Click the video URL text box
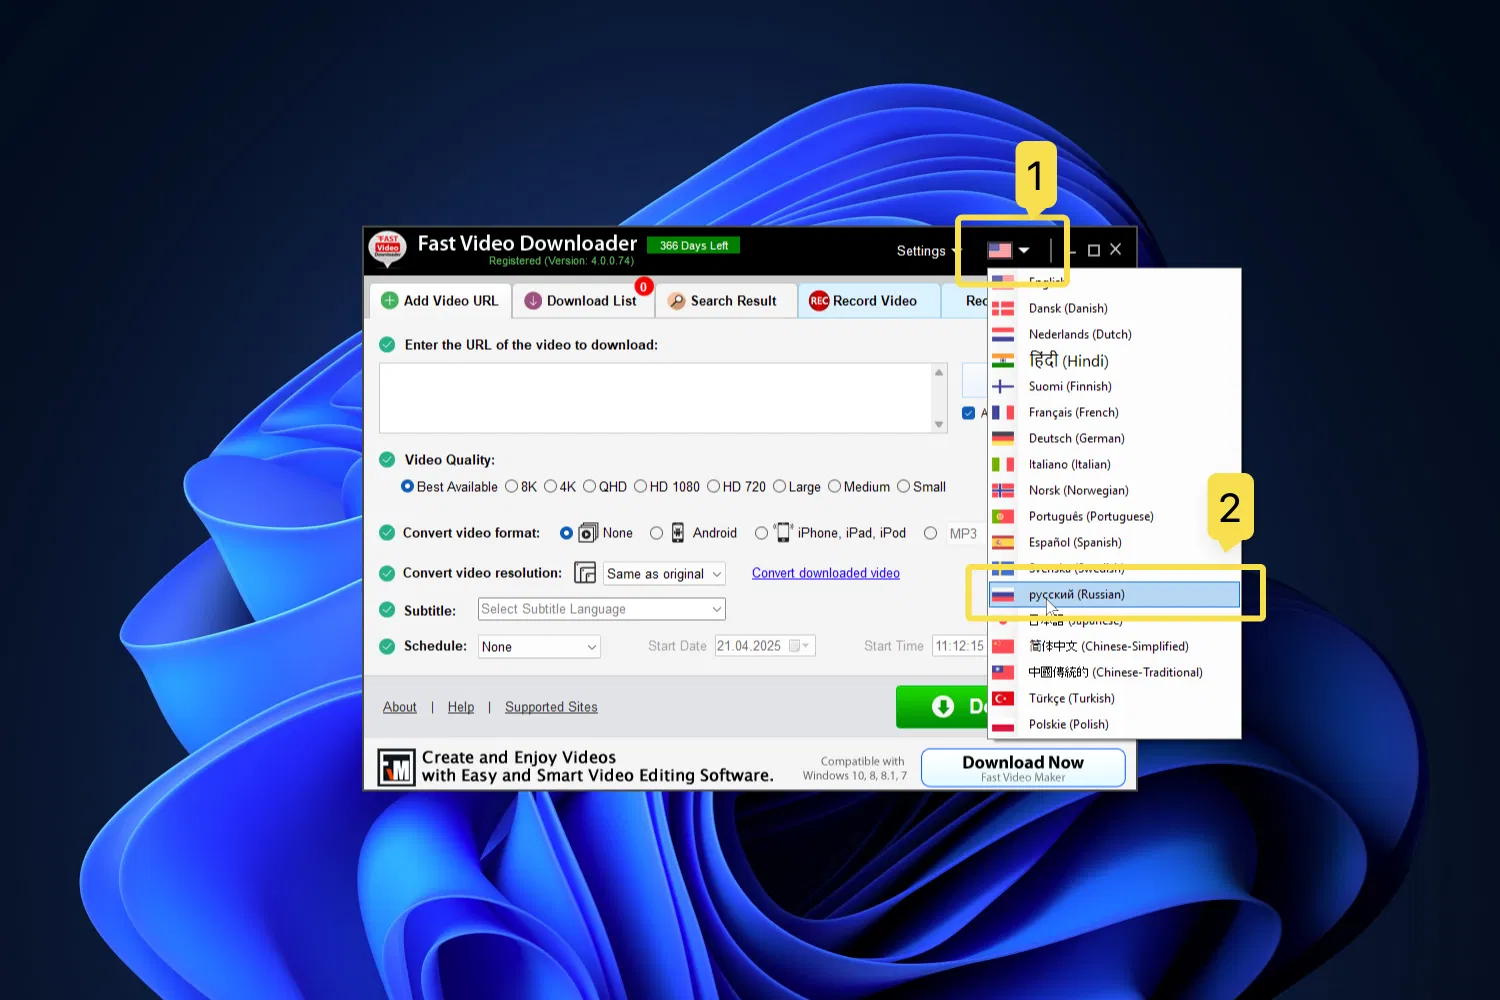 (656, 398)
